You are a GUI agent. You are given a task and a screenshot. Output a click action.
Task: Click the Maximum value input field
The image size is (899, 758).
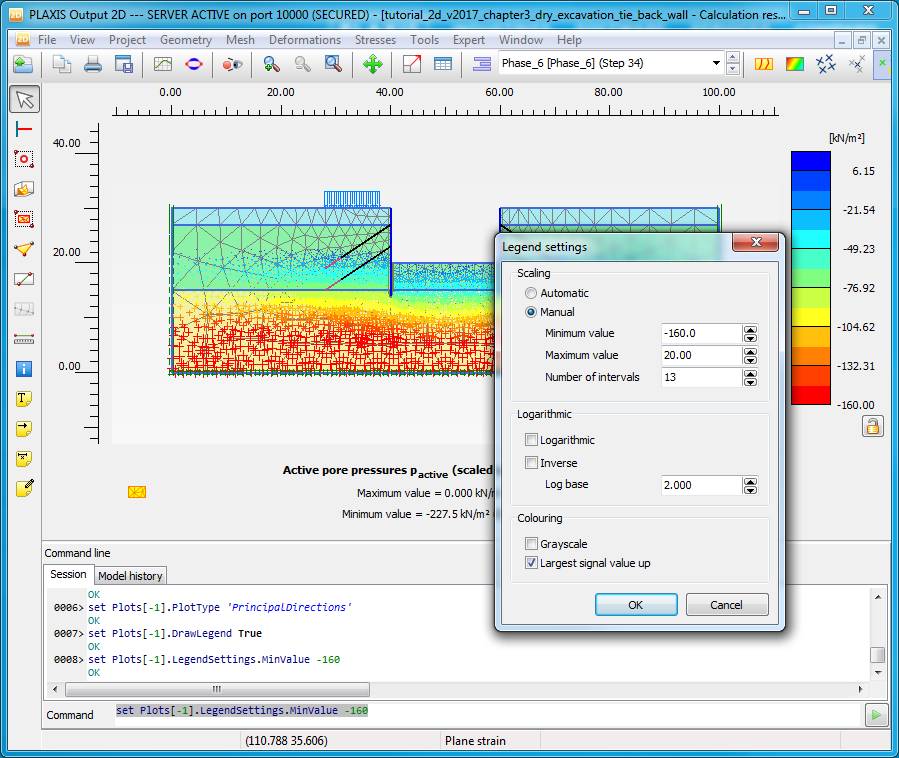click(x=701, y=355)
